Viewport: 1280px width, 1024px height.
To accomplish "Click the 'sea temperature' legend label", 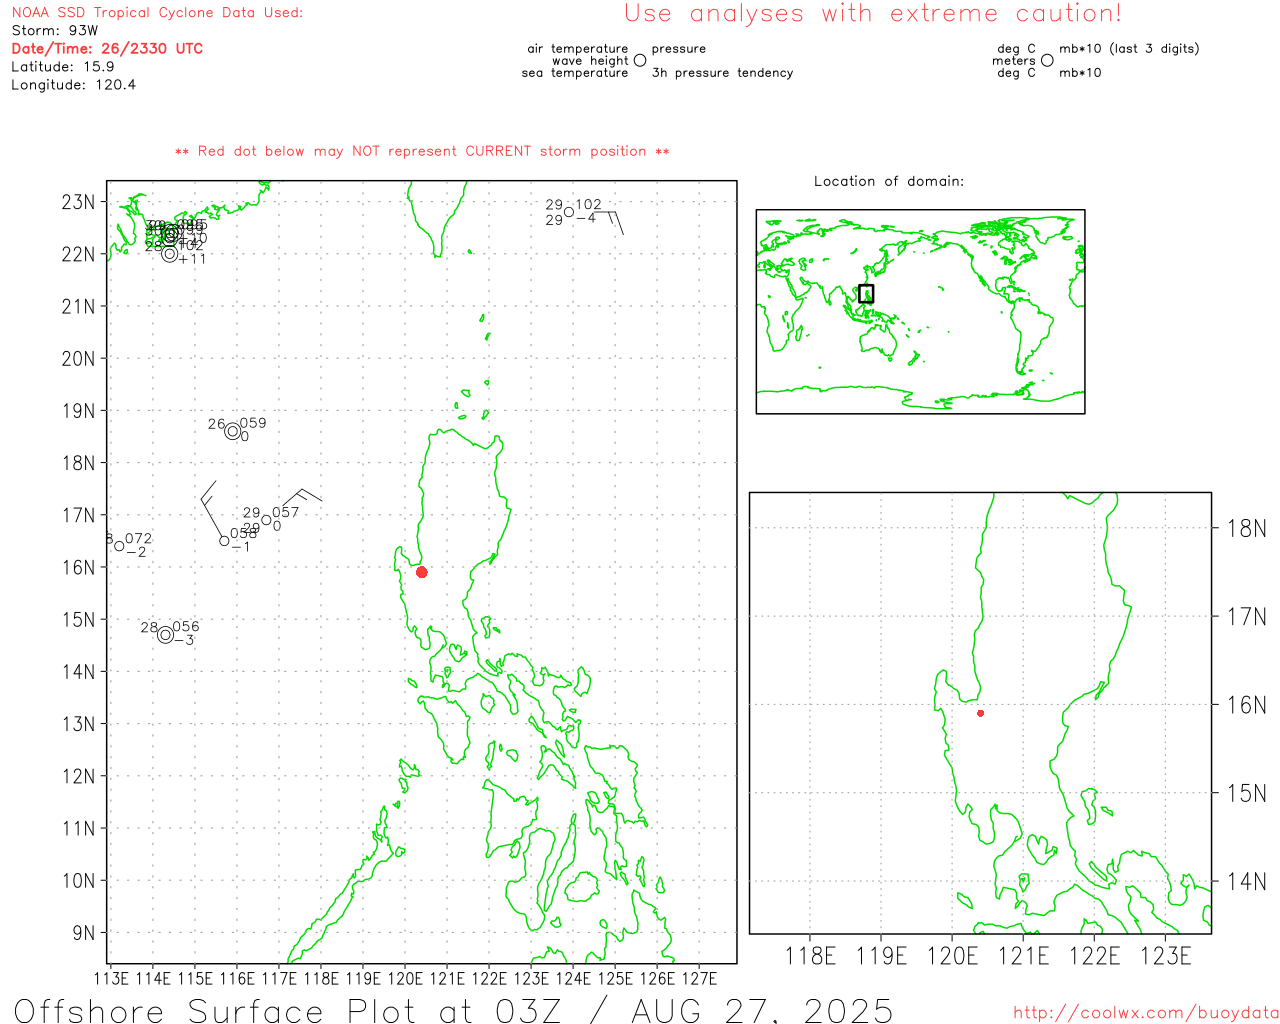I will pos(575,73).
